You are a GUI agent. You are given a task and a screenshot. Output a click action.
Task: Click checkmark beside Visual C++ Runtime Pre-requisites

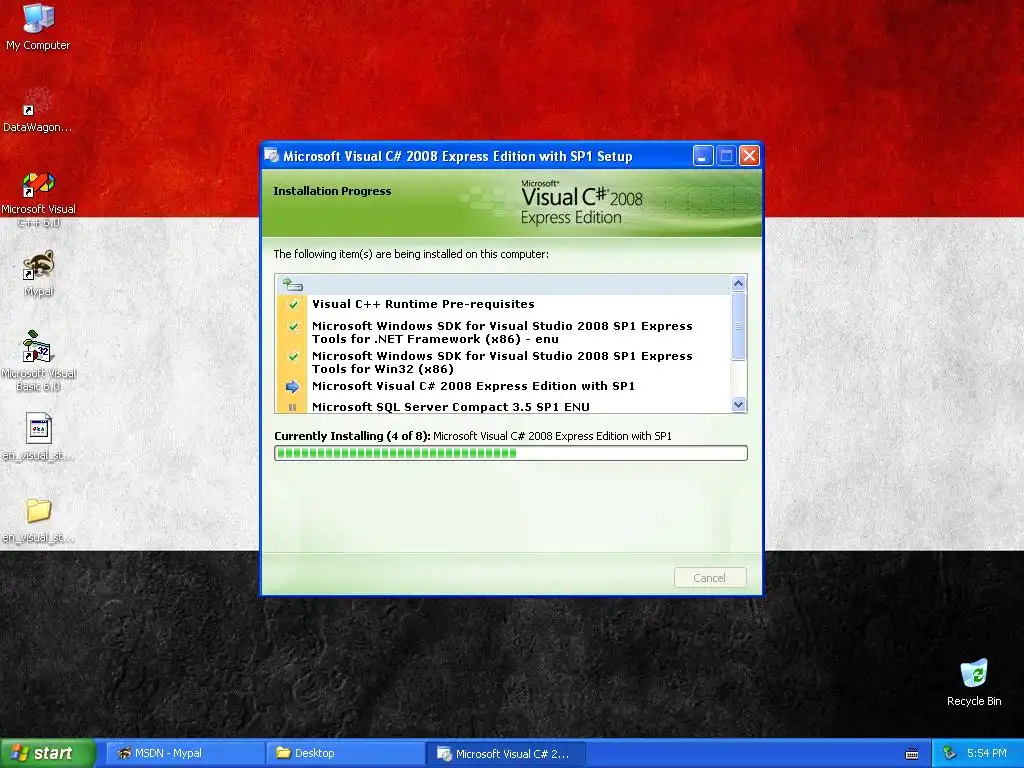pos(293,304)
